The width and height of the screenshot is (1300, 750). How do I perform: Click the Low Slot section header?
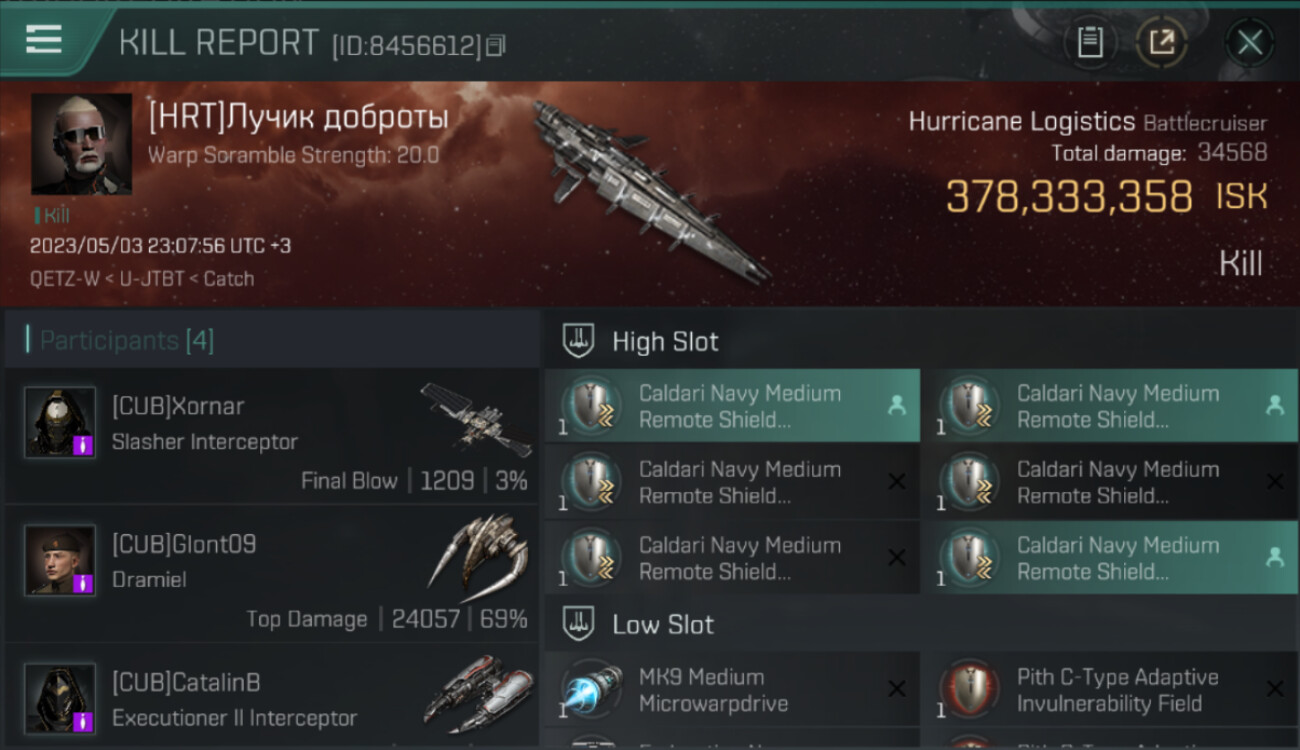[663, 625]
